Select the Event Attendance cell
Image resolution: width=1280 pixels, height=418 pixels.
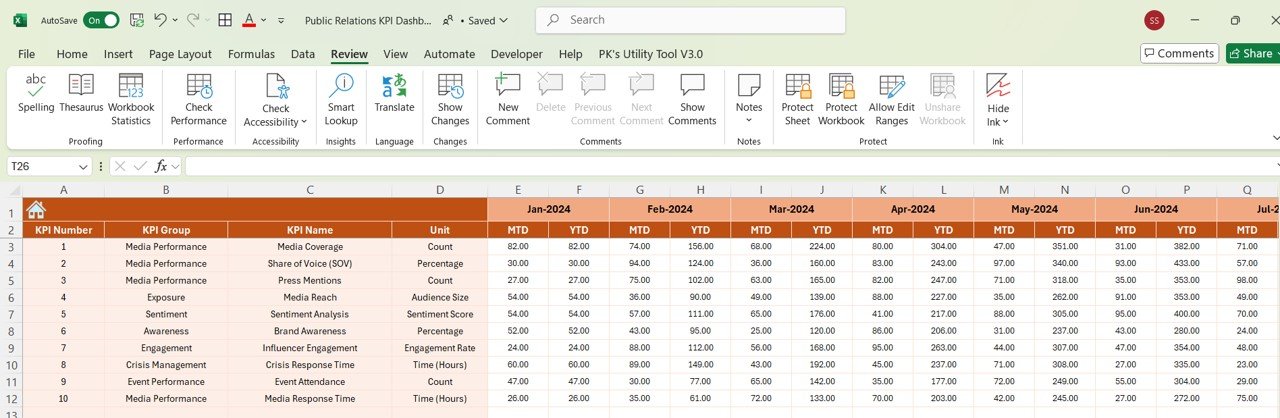(310, 382)
